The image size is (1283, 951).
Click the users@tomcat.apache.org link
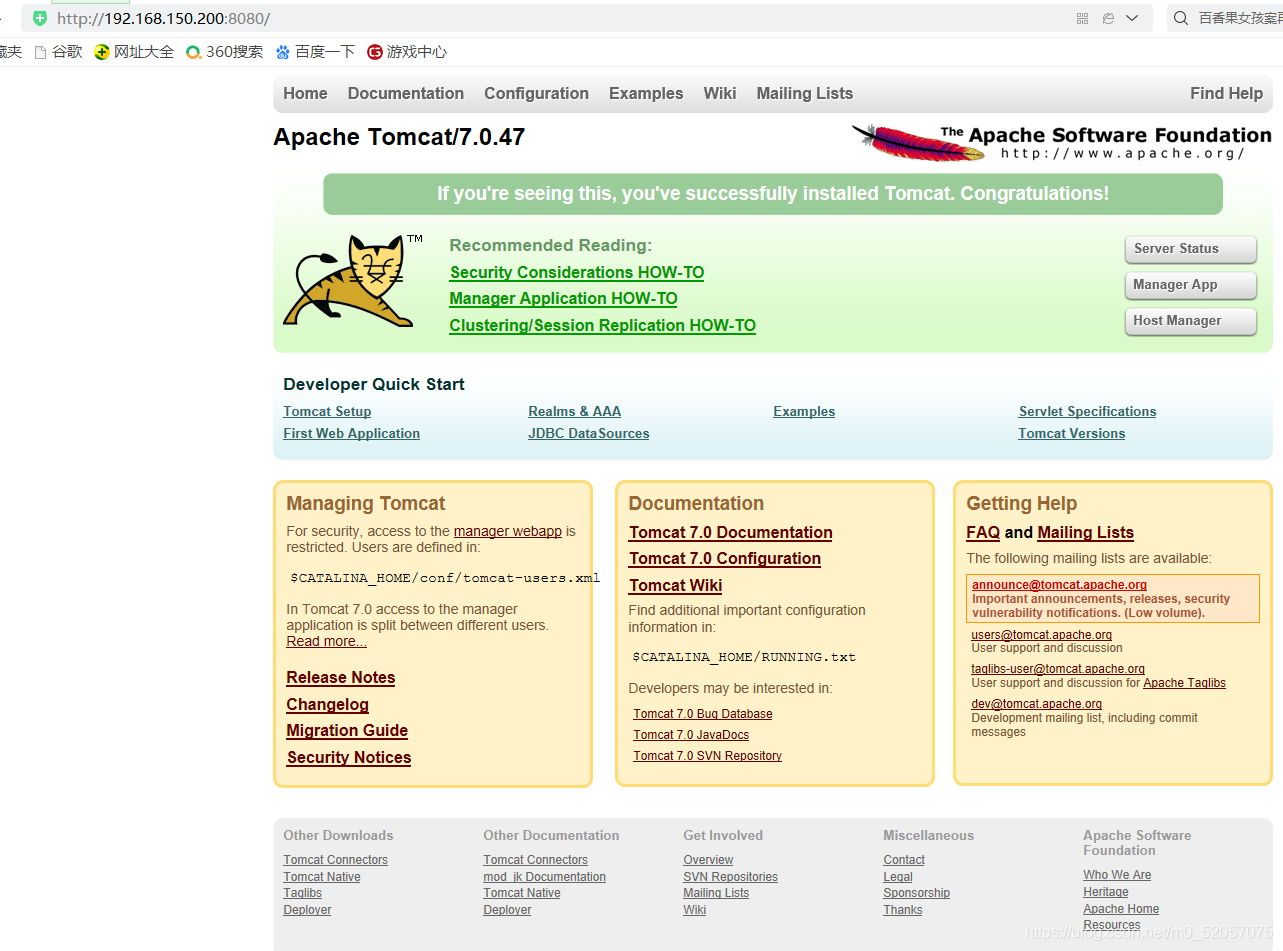(1042, 635)
